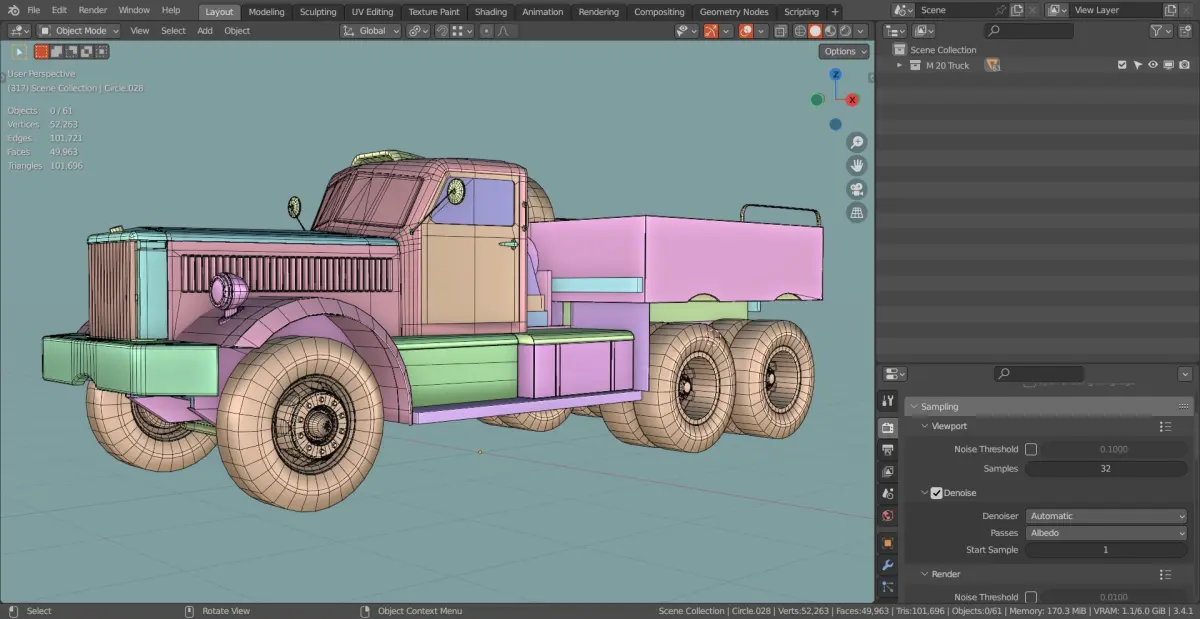Open the Passes Albedo dropdown
This screenshot has height=619, width=1200.
(1106, 533)
